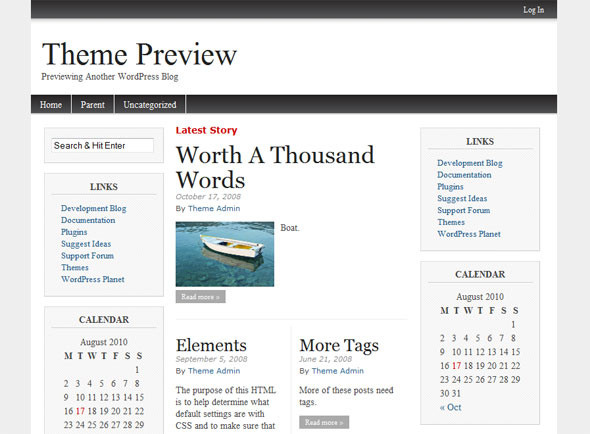Click day 31 in right calendar
This screenshot has width=590, height=434.
point(456,394)
